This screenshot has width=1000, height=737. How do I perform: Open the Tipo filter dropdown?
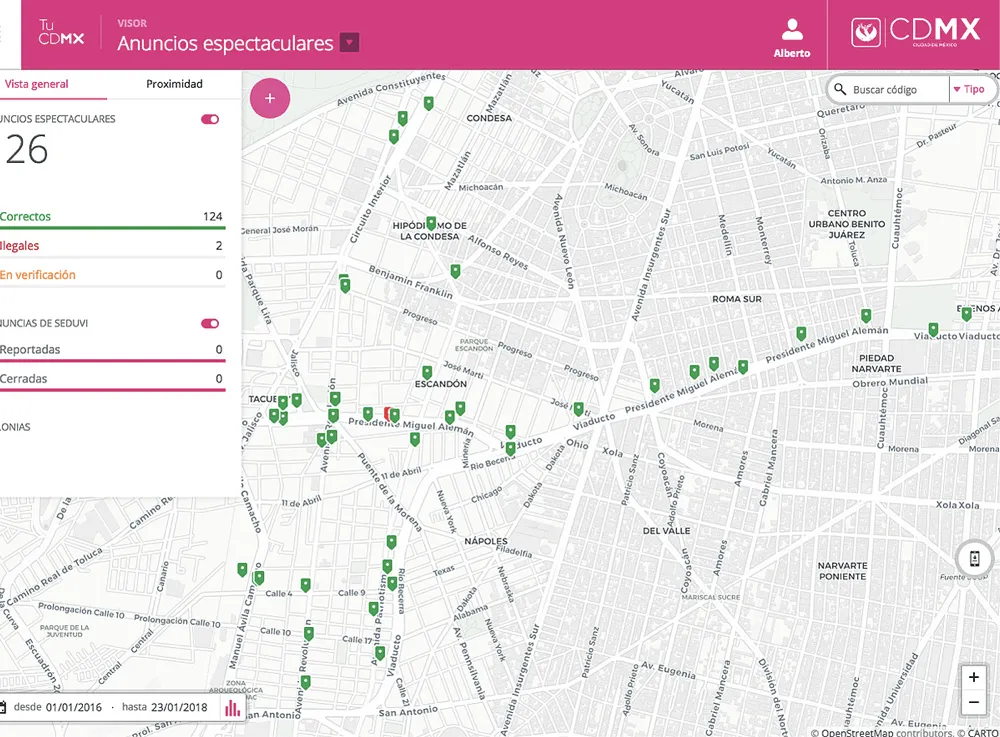971,89
